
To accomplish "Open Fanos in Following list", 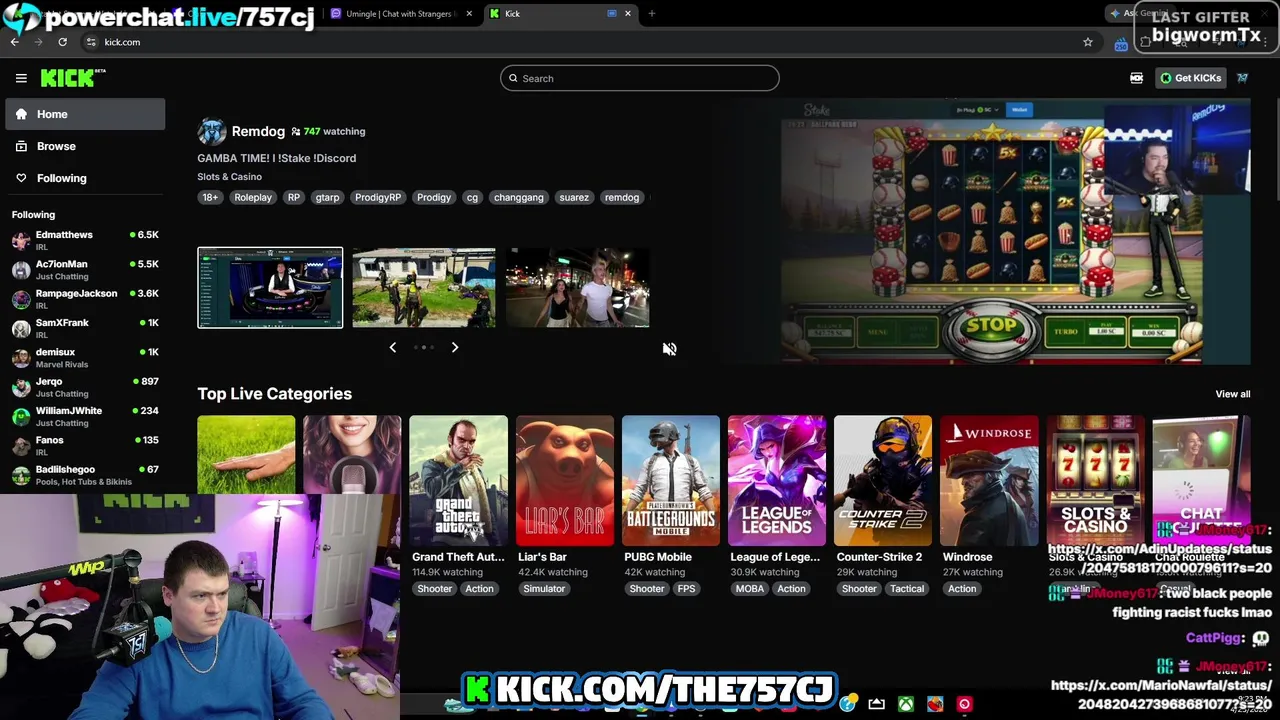I will click(85, 445).
